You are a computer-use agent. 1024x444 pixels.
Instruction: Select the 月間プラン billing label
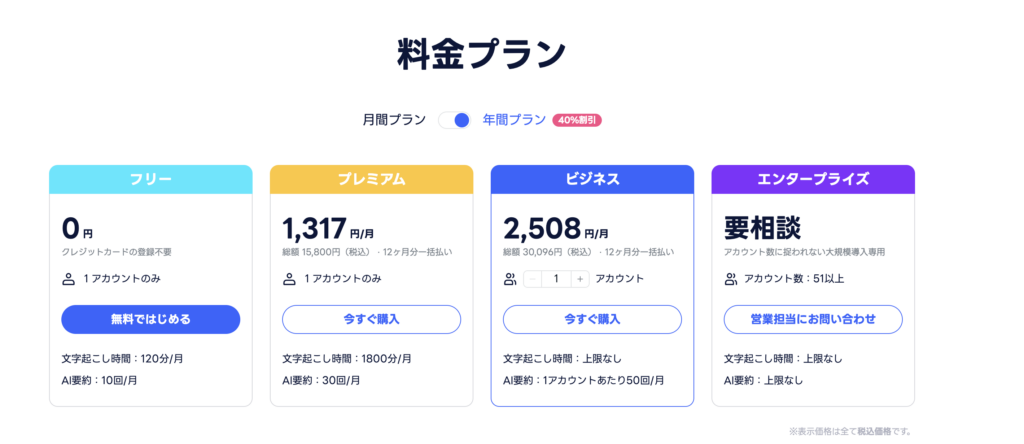[x=396, y=120]
